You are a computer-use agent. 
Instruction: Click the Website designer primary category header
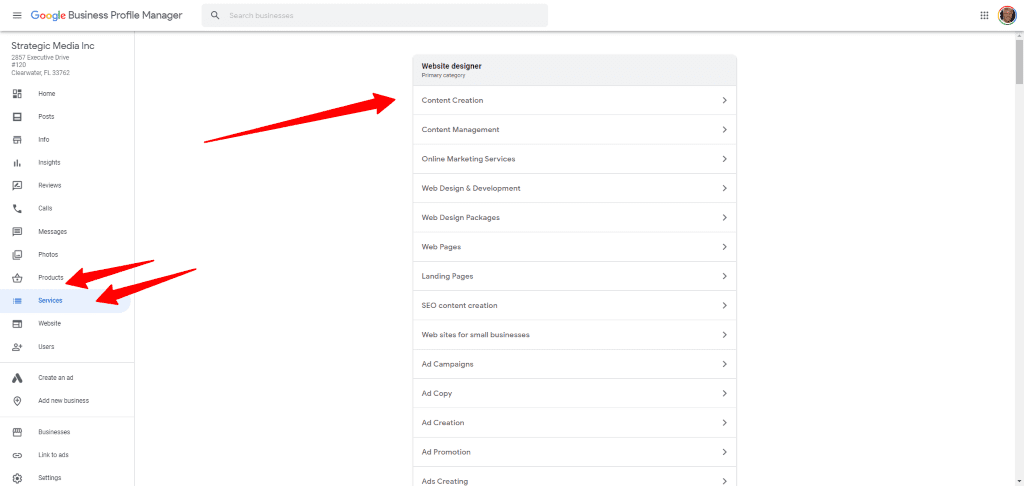pos(575,70)
